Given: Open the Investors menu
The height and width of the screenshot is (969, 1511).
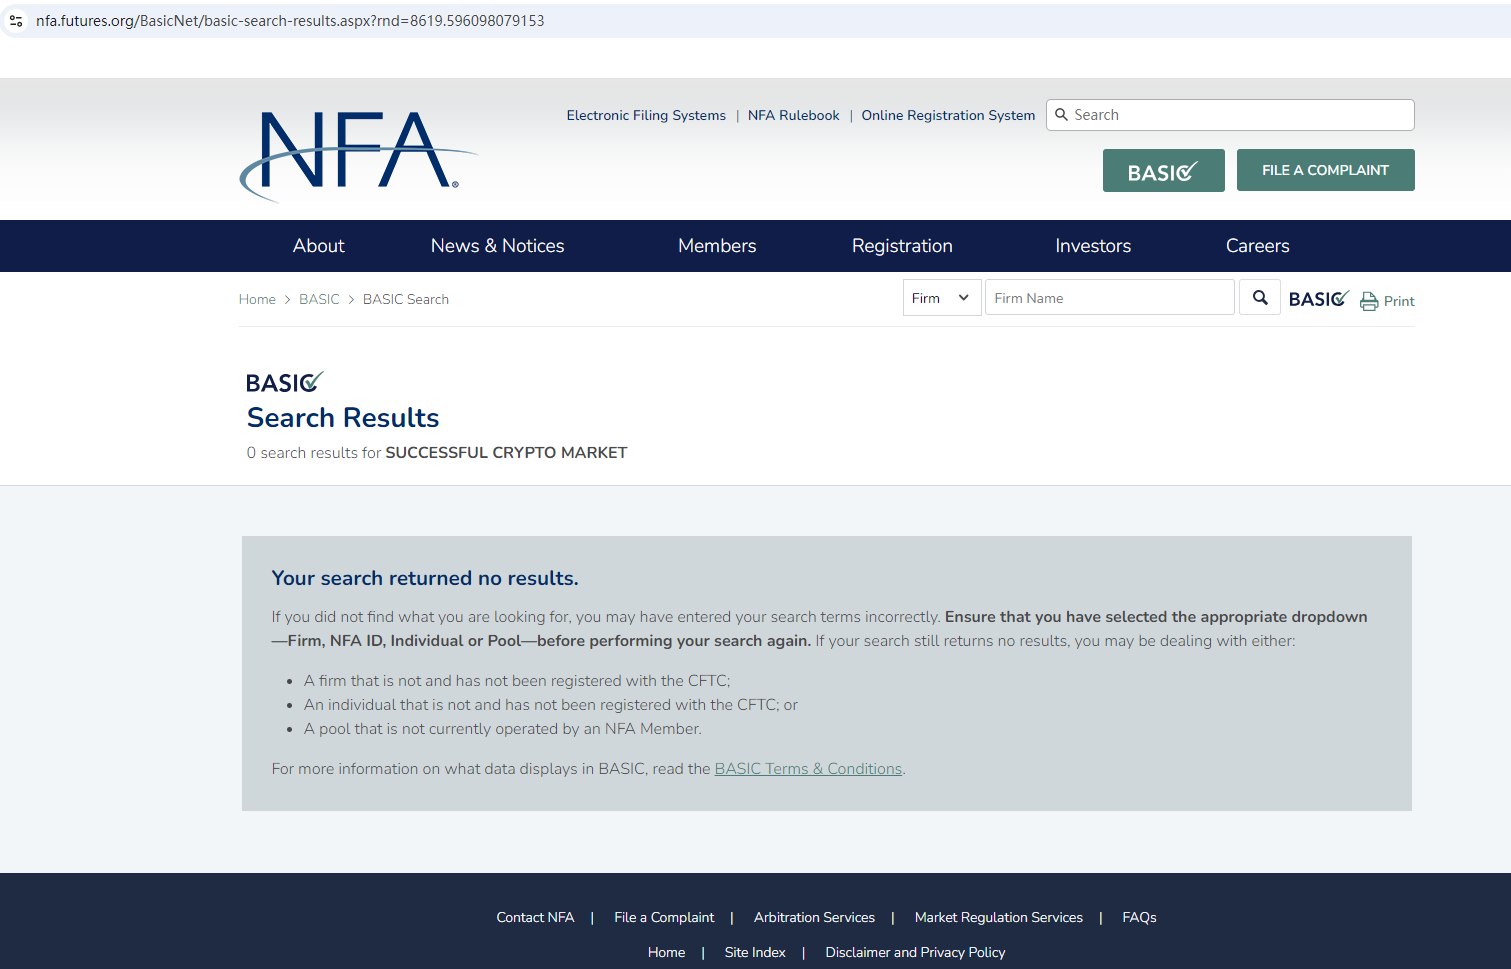Looking at the screenshot, I should tap(1093, 246).
